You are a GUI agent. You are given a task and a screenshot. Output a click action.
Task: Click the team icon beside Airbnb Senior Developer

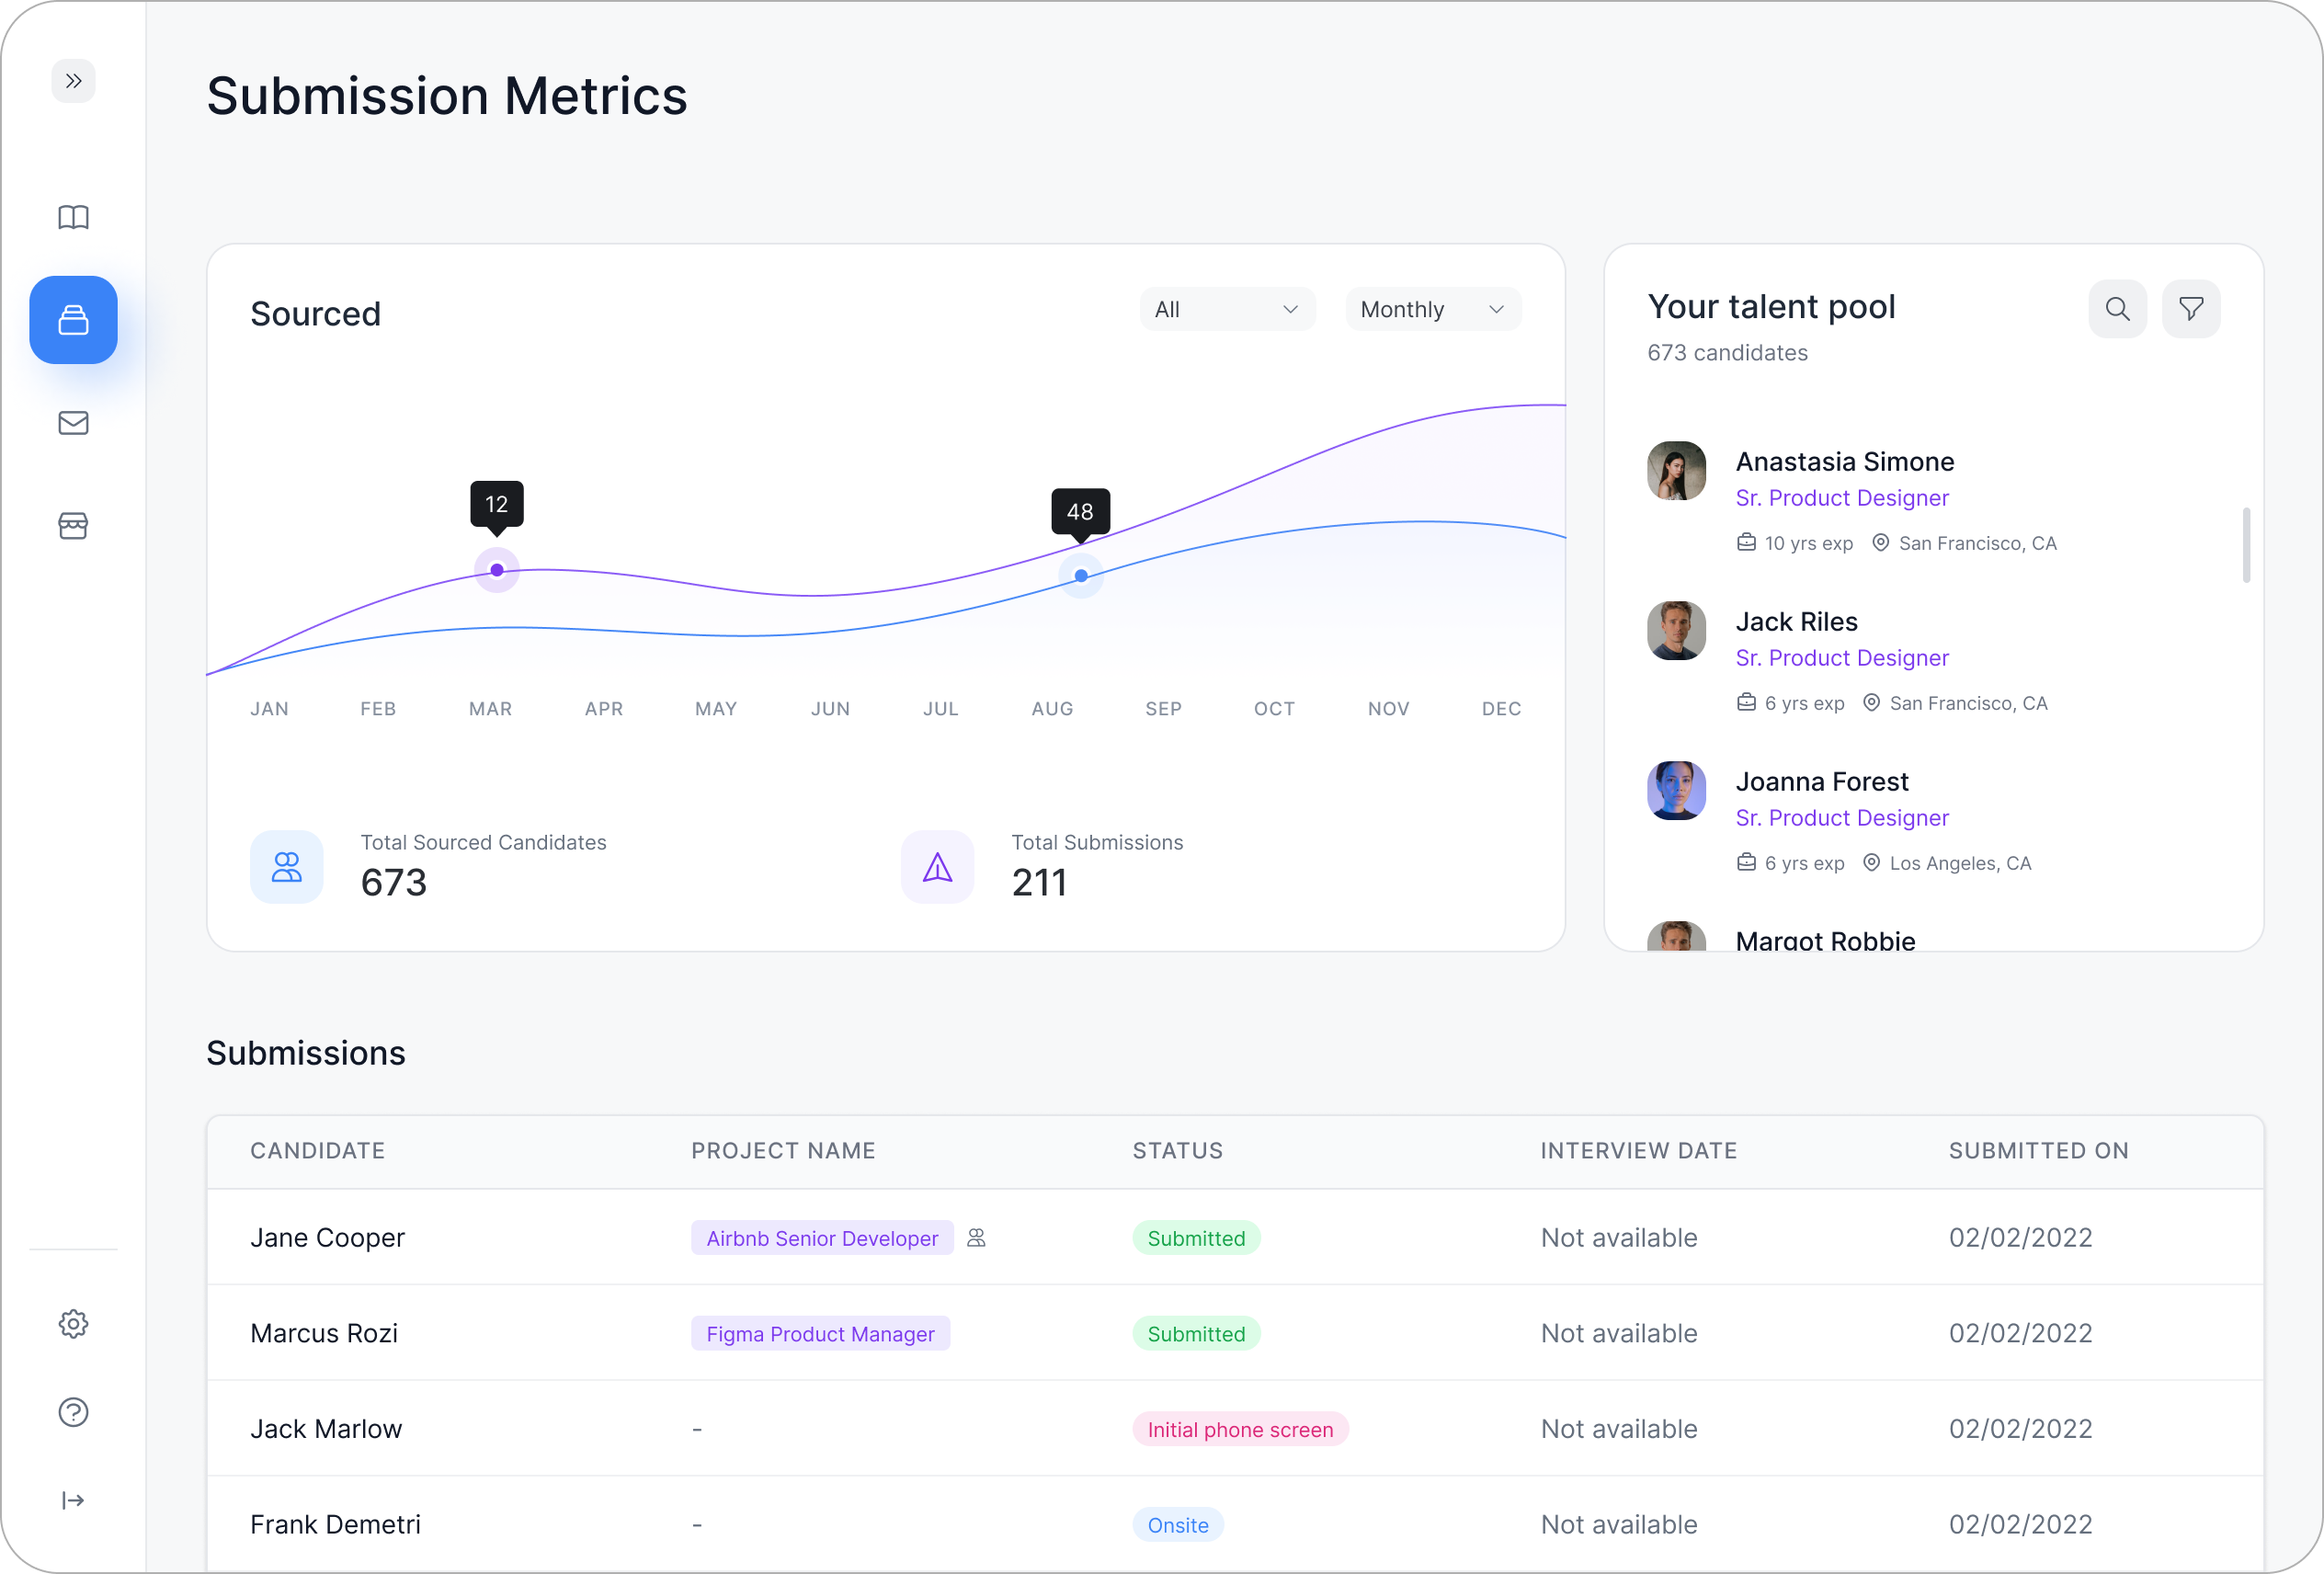point(976,1238)
